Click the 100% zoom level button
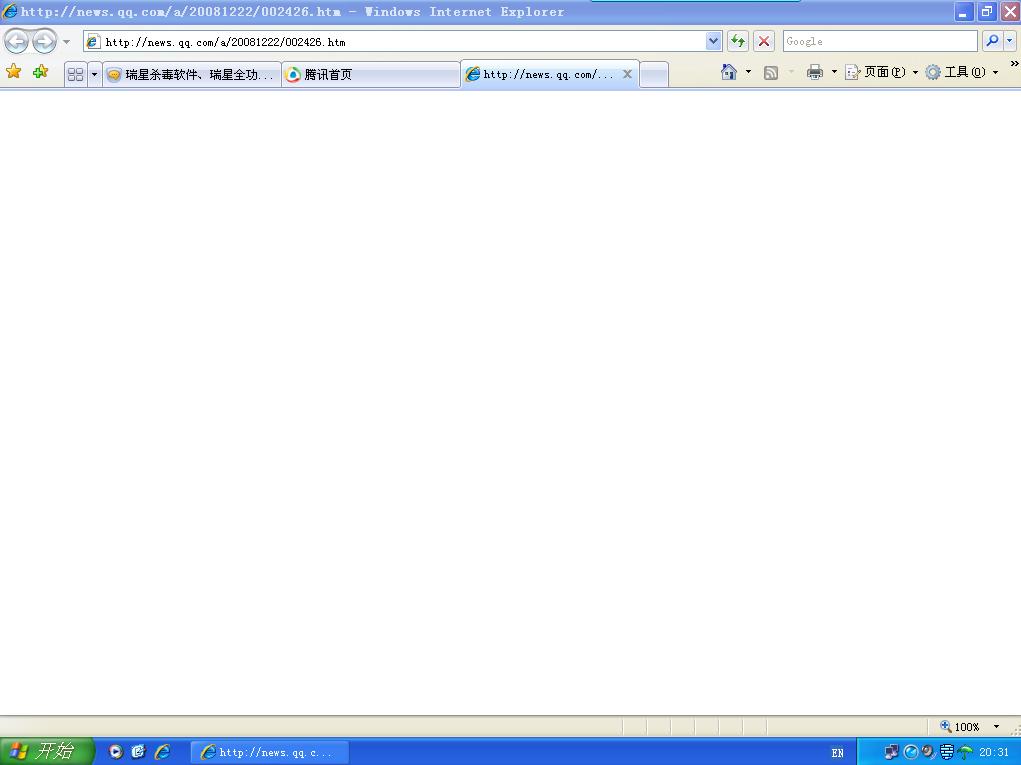Viewport: 1021px width, 765px height. pyautogui.click(x=960, y=727)
